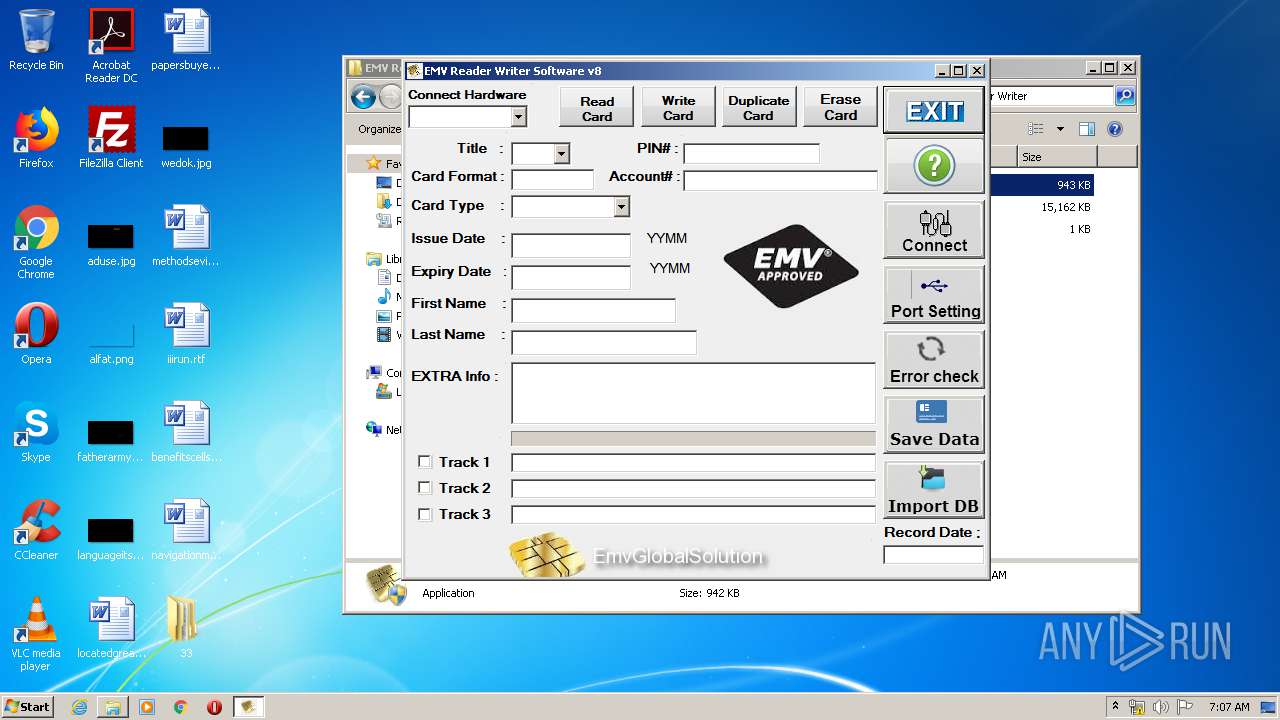Open Port Setting USB button
The image size is (1280, 720).
click(934, 295)
